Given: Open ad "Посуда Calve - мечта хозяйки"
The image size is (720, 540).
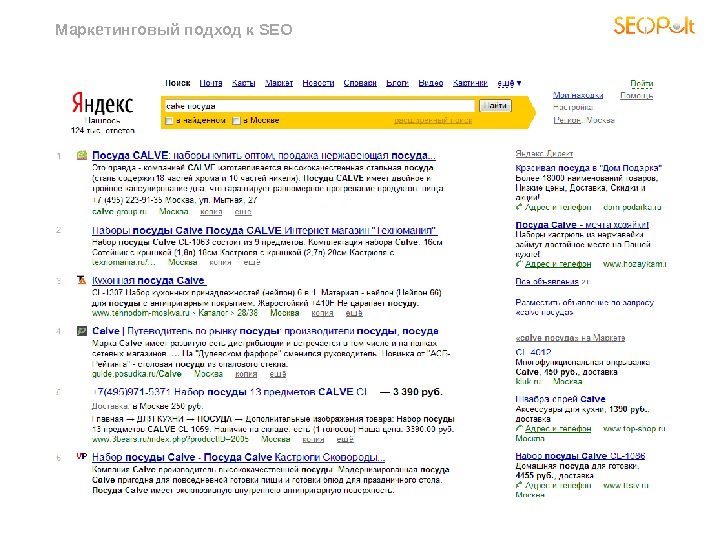Looking at the screenshot, I should tap(582, 225).
